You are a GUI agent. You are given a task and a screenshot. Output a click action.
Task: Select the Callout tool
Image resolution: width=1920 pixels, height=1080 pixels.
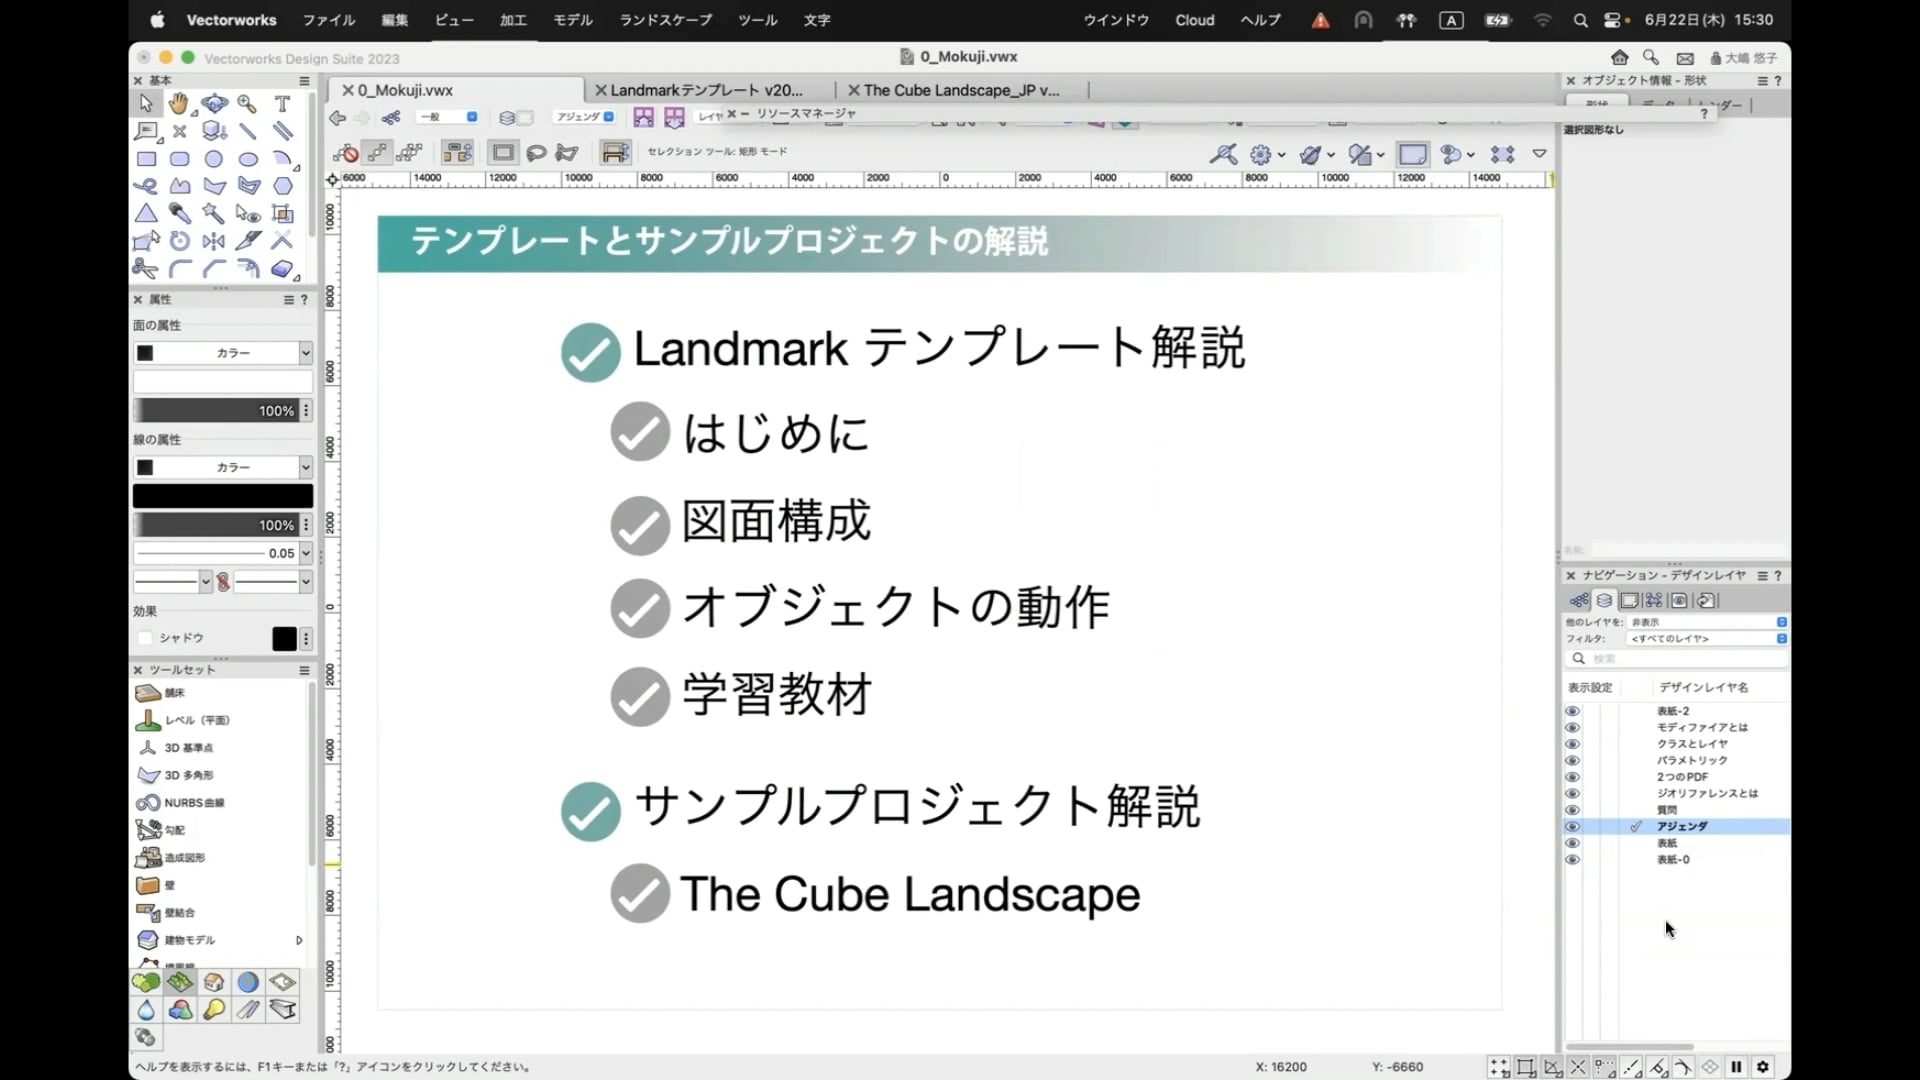coord(146,131)
